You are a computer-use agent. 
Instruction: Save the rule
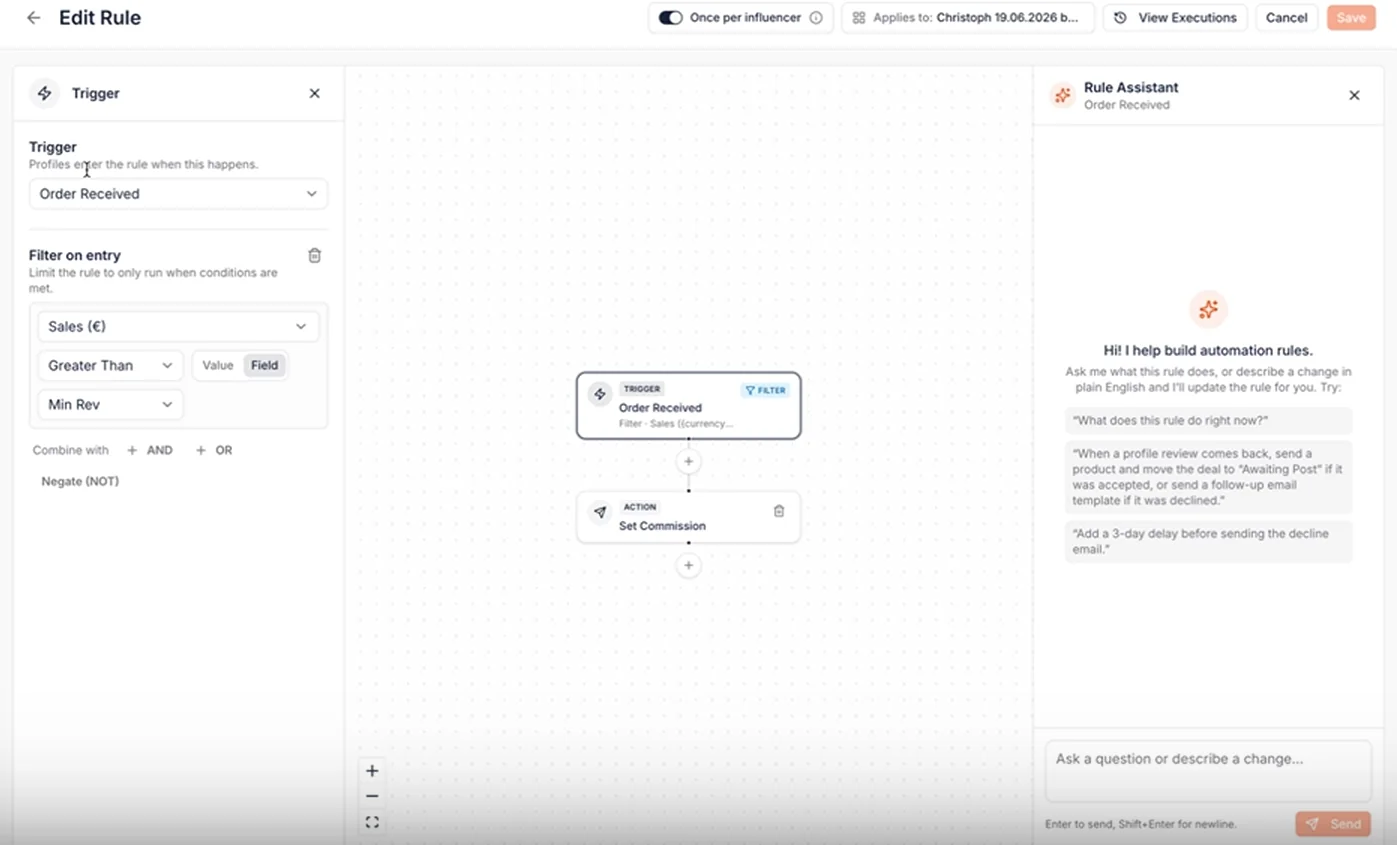point(1351,18)
